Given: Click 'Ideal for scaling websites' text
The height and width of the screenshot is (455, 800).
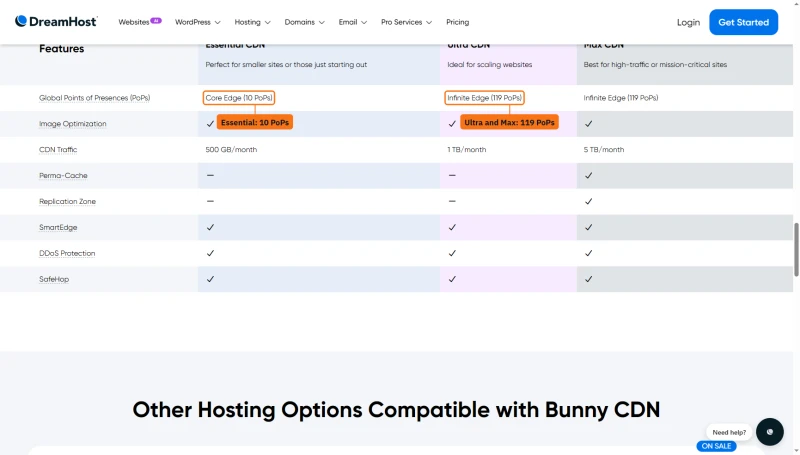Looking at the screenshot, I should pyautogui.click(x=489, y=65).
